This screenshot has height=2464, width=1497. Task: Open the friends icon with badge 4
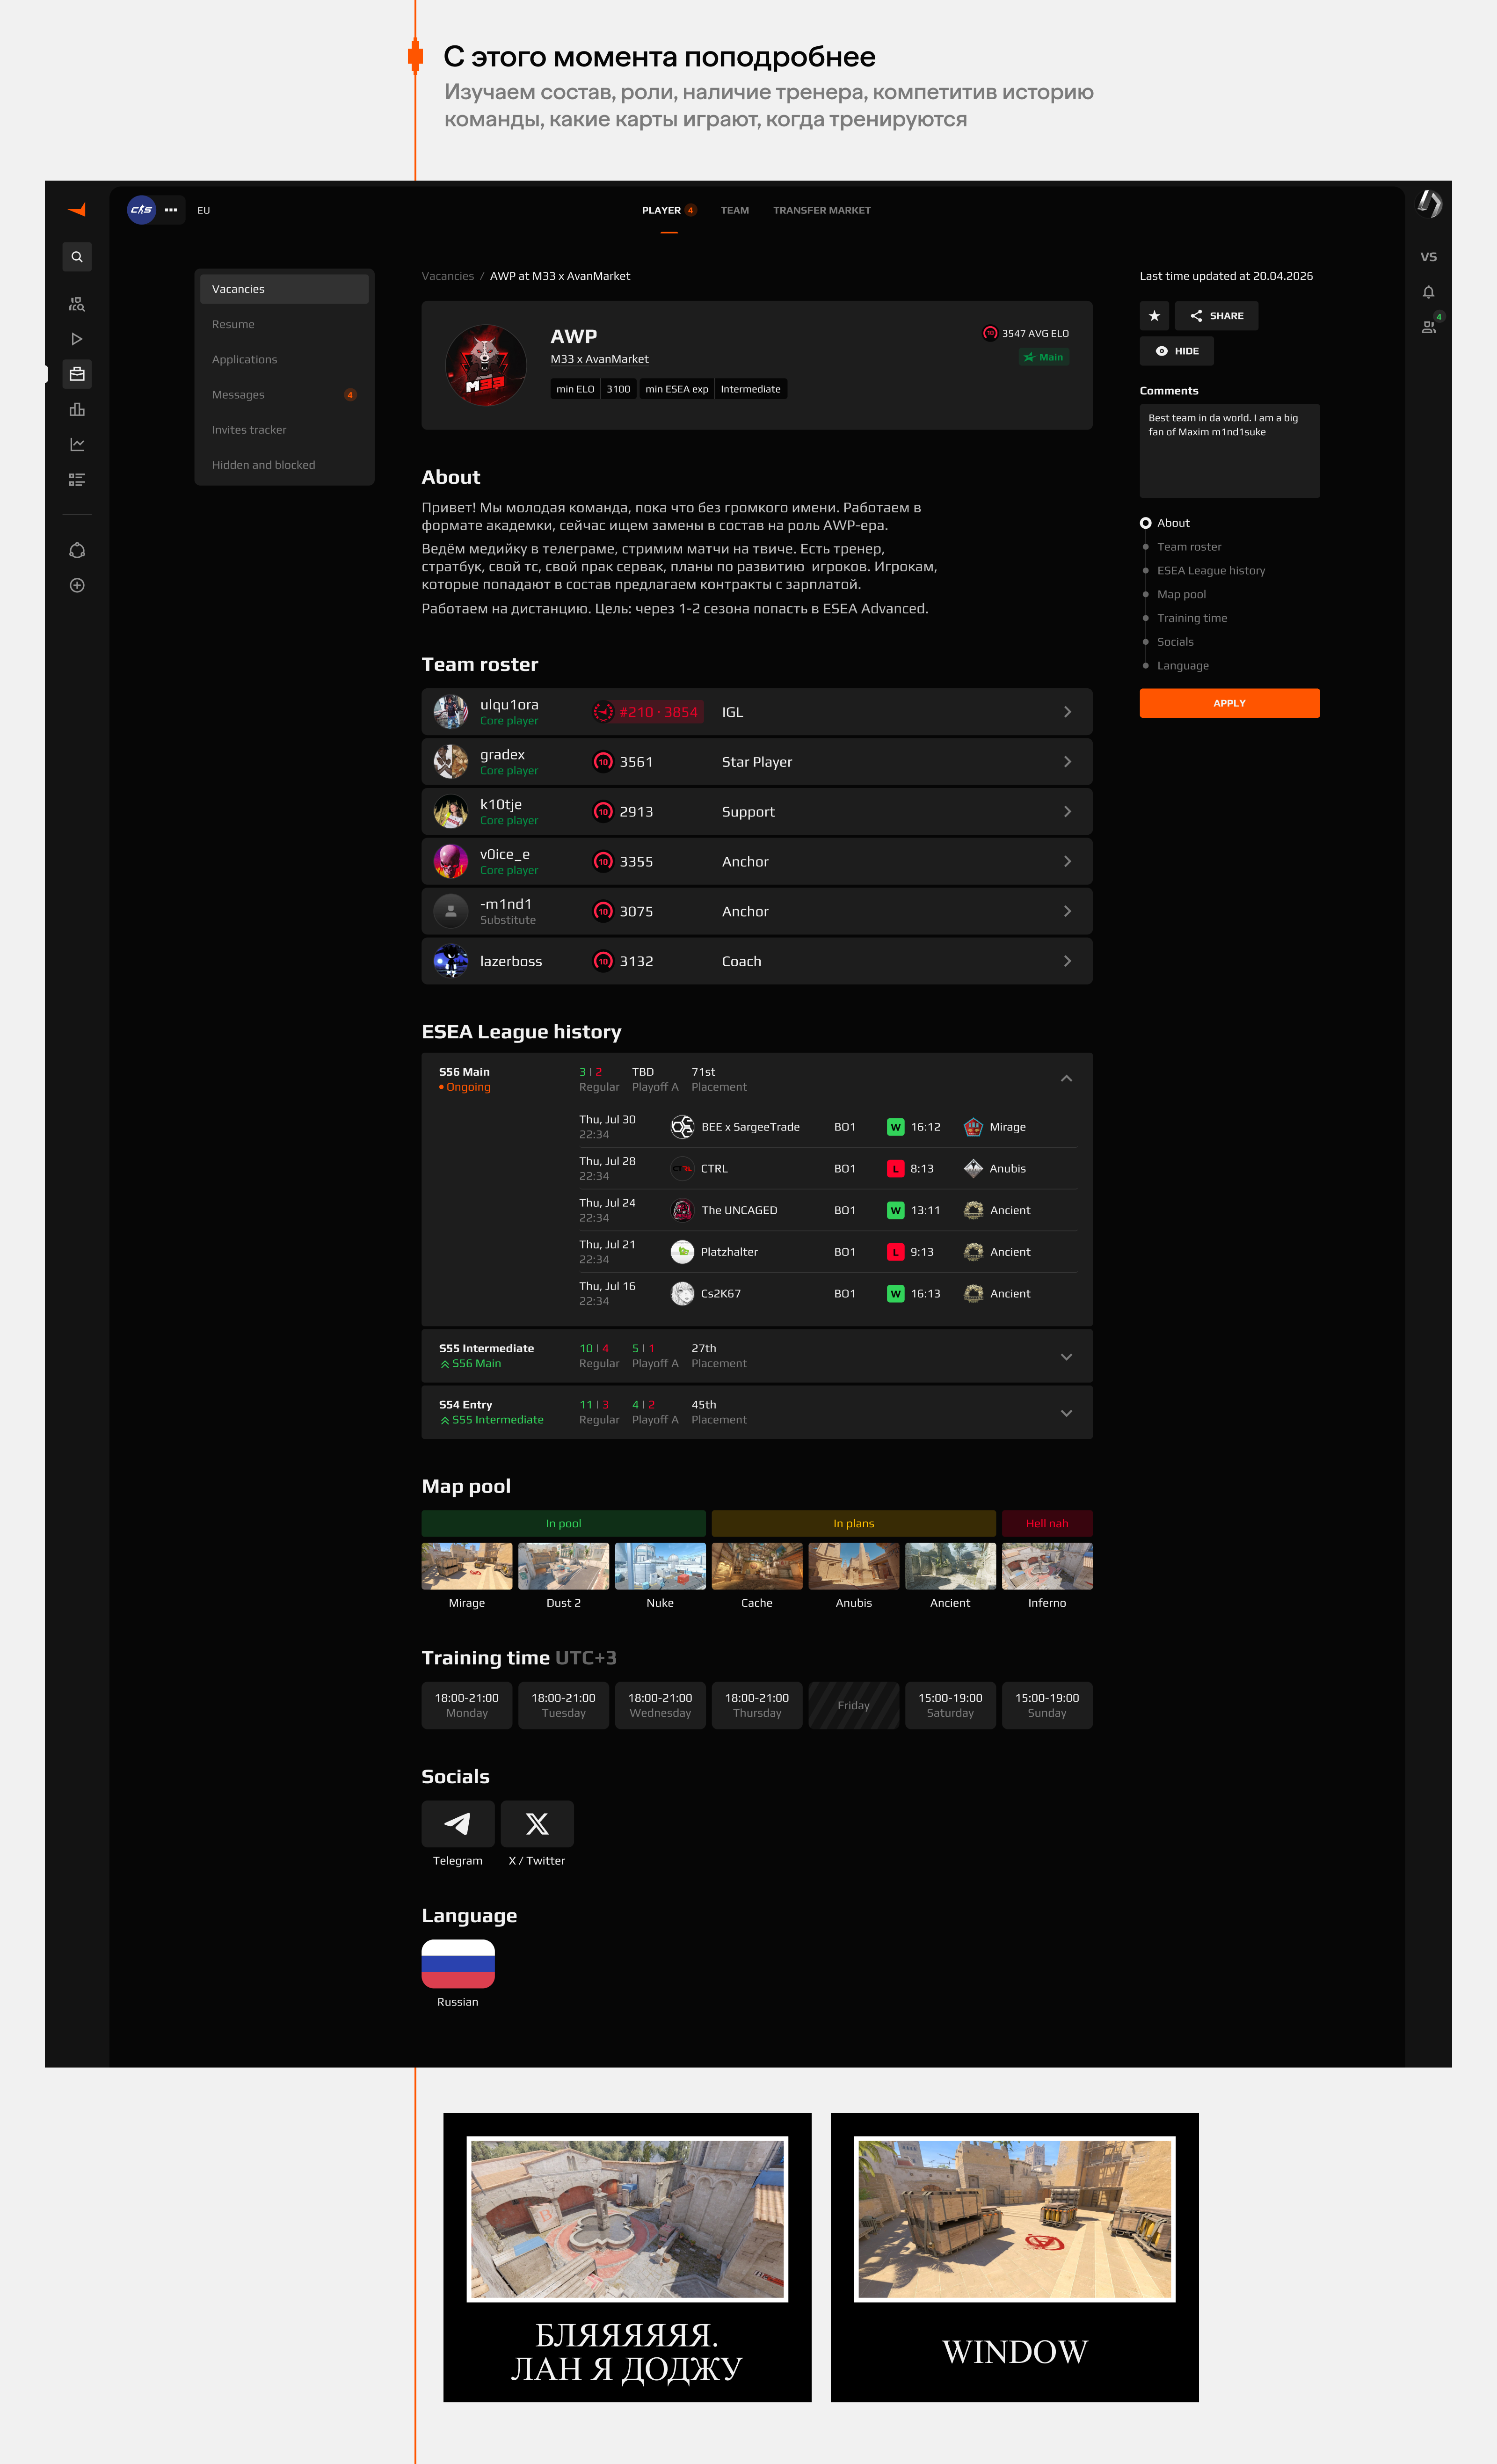click(x=1430, y=326)
